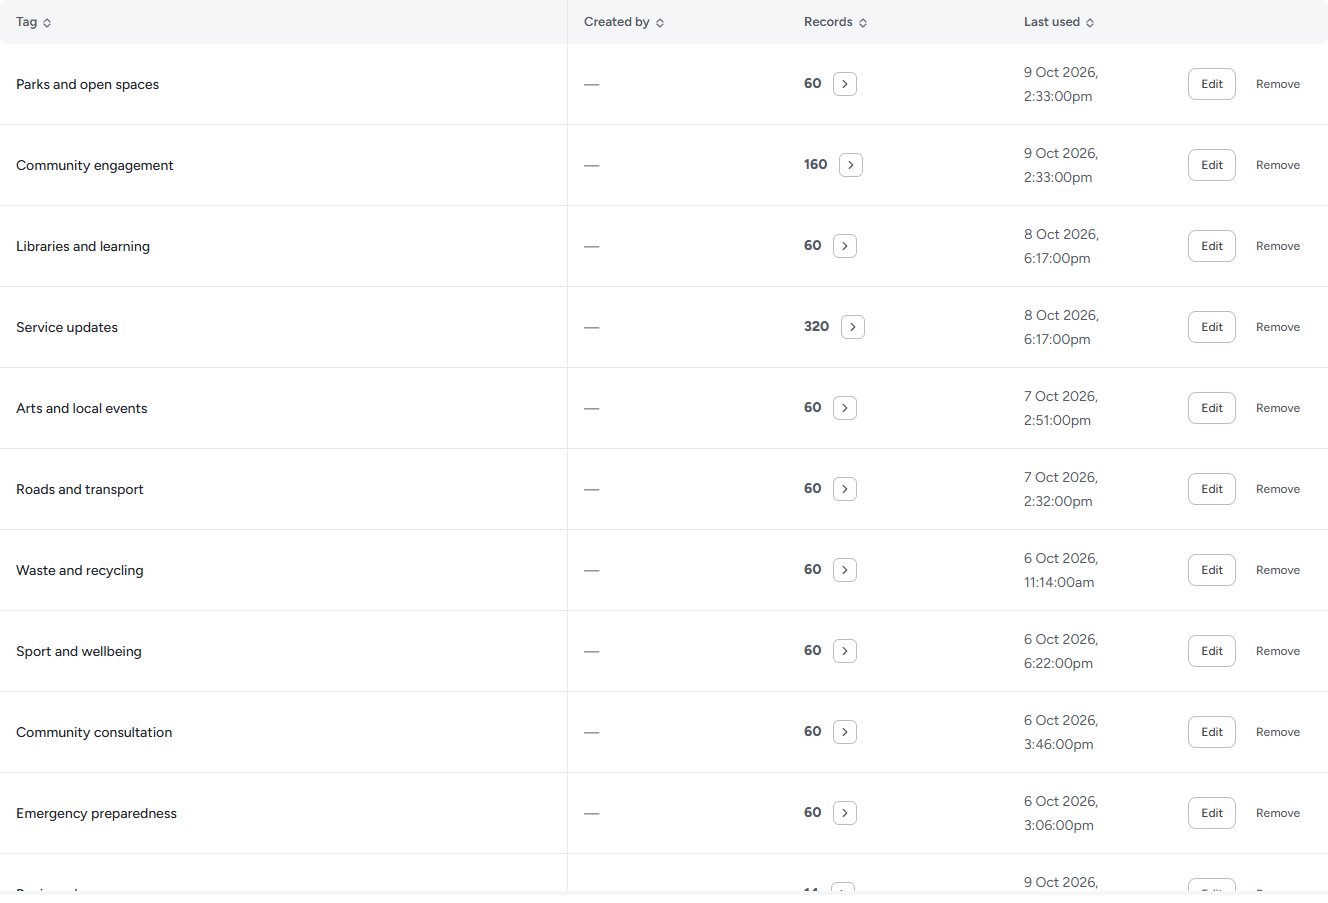Edit the Community engagement tag
Image resolution: width=1328 pixels, height=903 pixels.
(x=1212, y=165)
